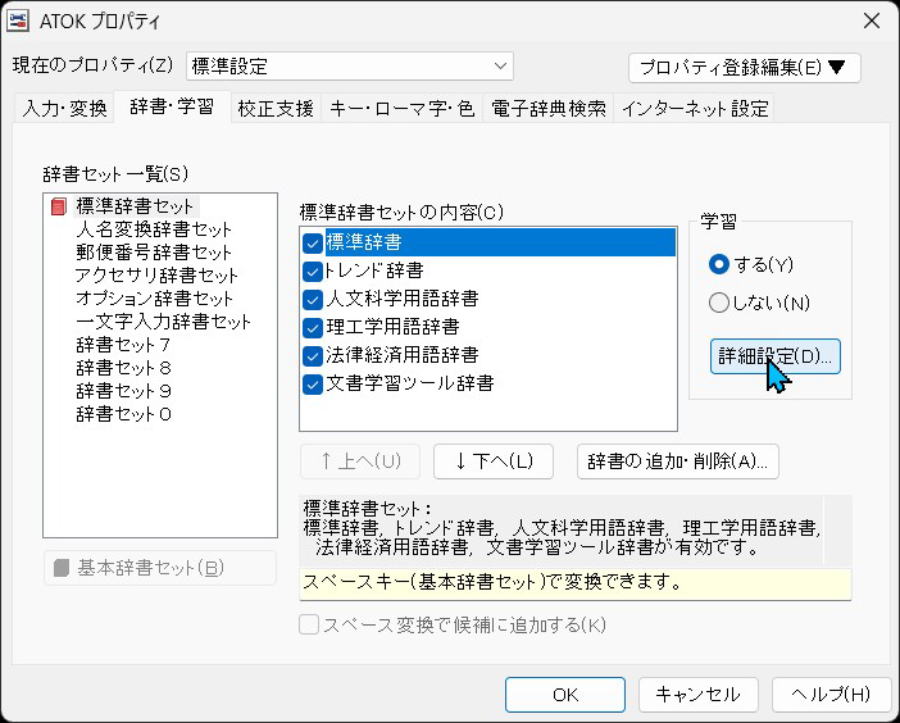
Task: Select the 辞書・学習 tab
Action: coord(172,107)
